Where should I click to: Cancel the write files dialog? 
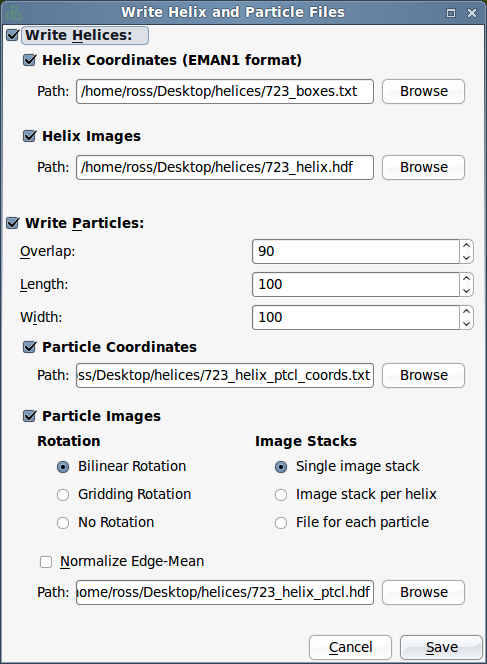pyautogui.click(x=350, y=647)
